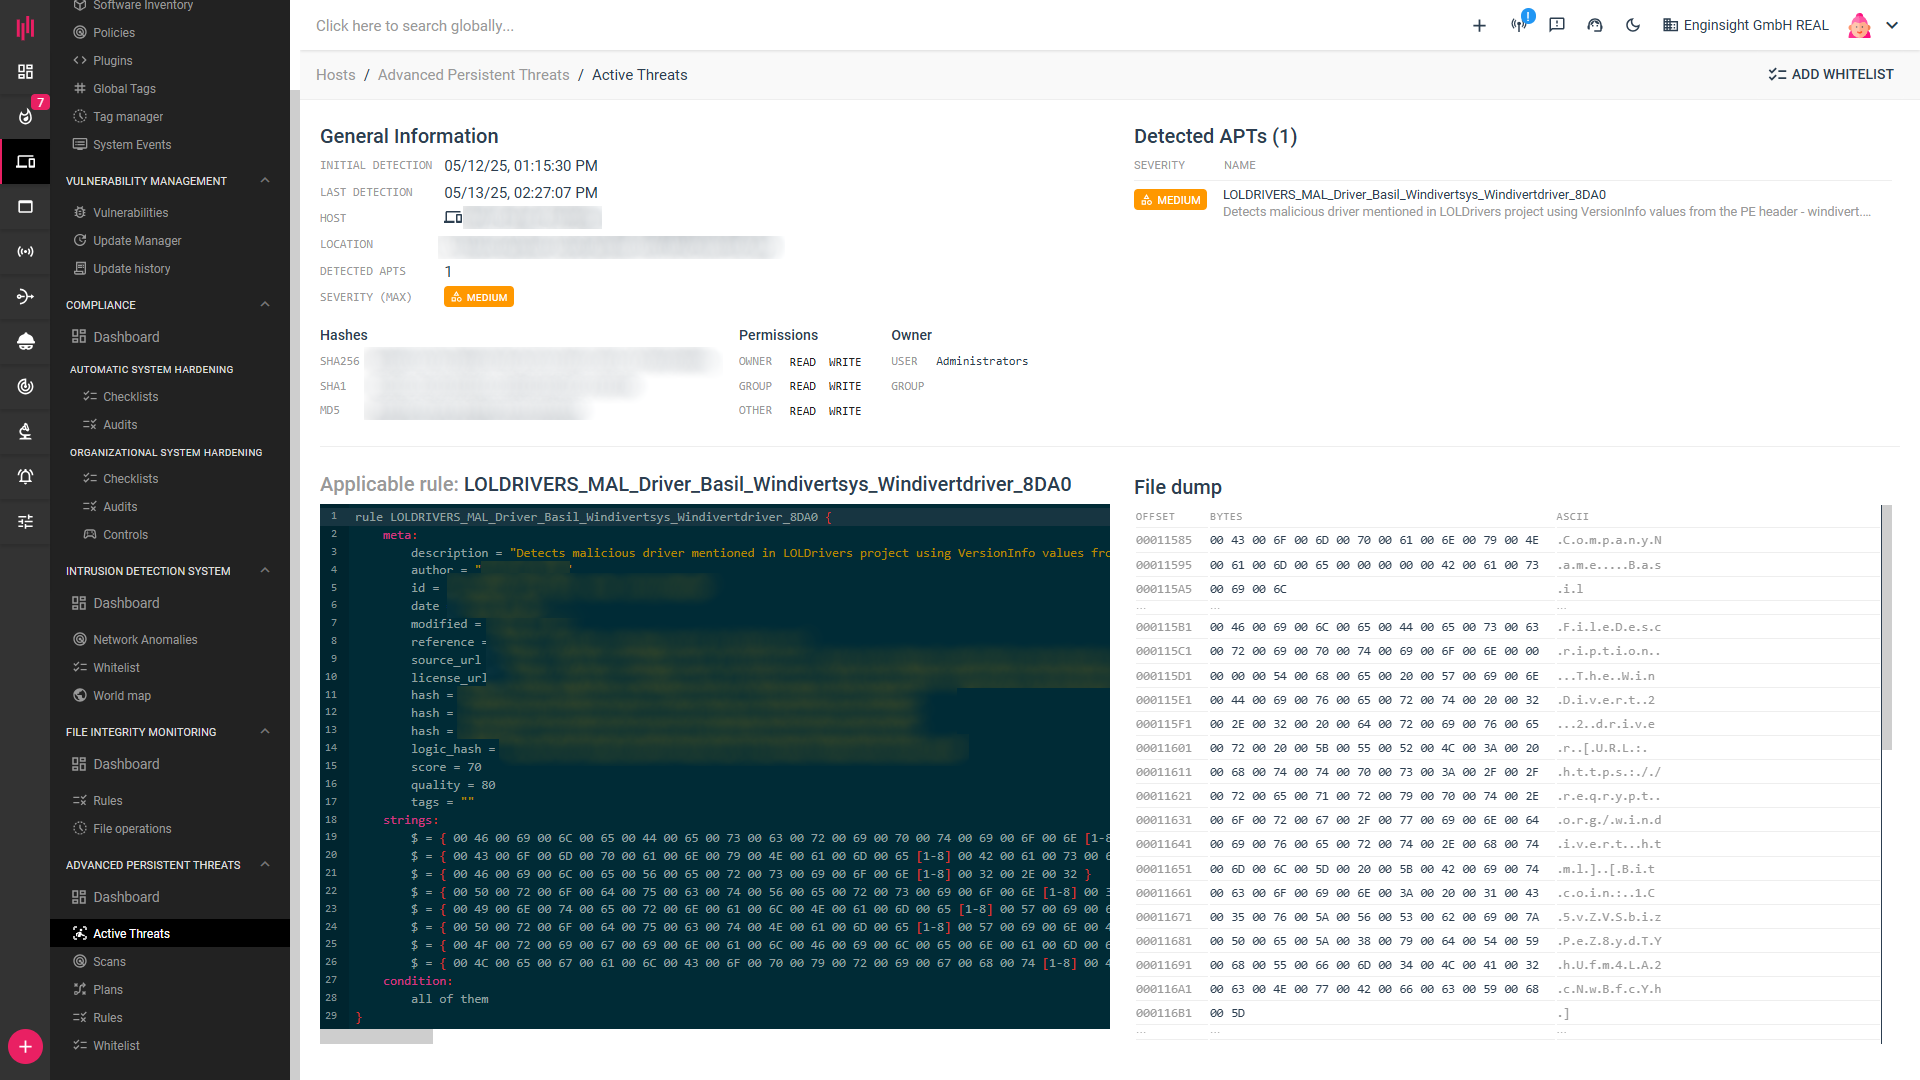The image size is (1920, 1080).
Task: Open the broadcast notifications icon
Action: click(1519, 25)
